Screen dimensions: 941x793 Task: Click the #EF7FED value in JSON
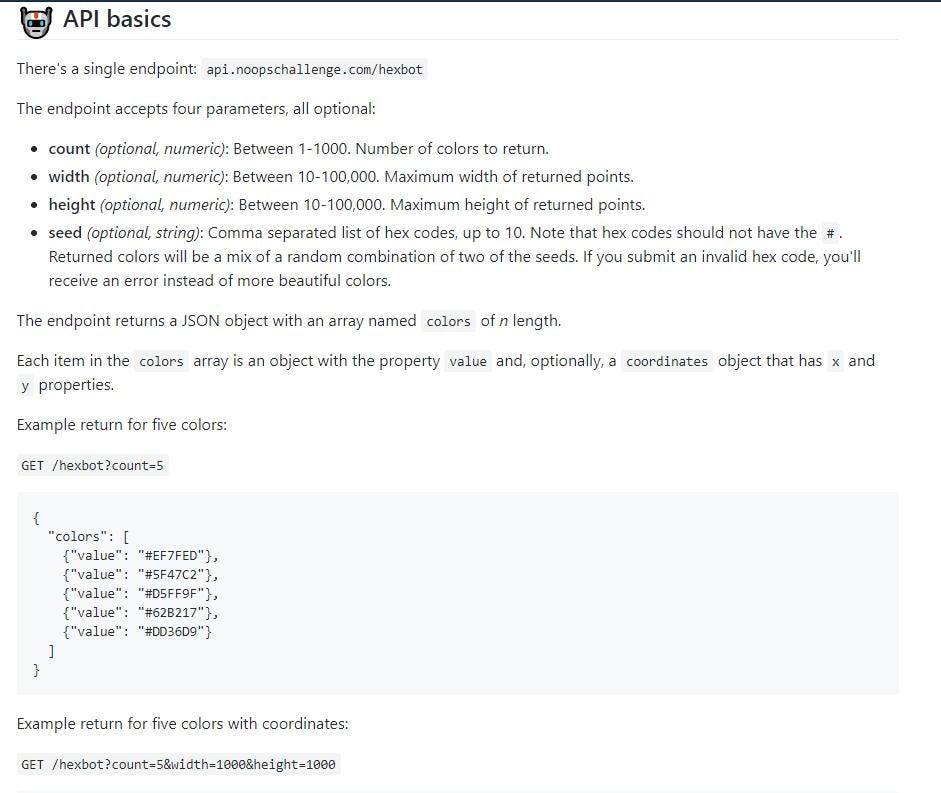pyautogui.click(x=178, y=555)
